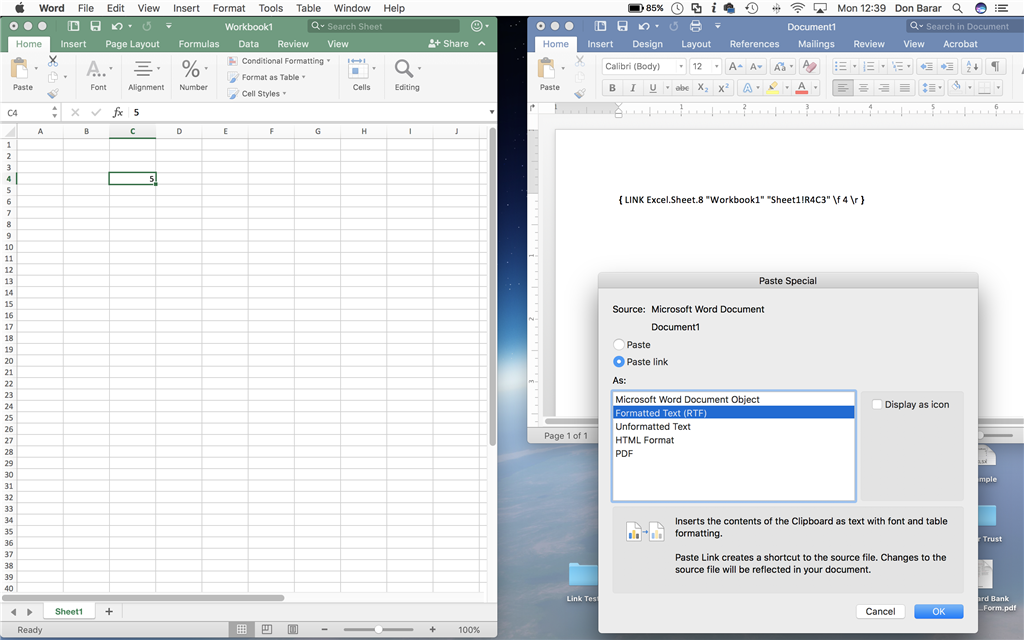Open the Formulas tab in Excel
1024x640 pixels.
click(x=199, y=44)
